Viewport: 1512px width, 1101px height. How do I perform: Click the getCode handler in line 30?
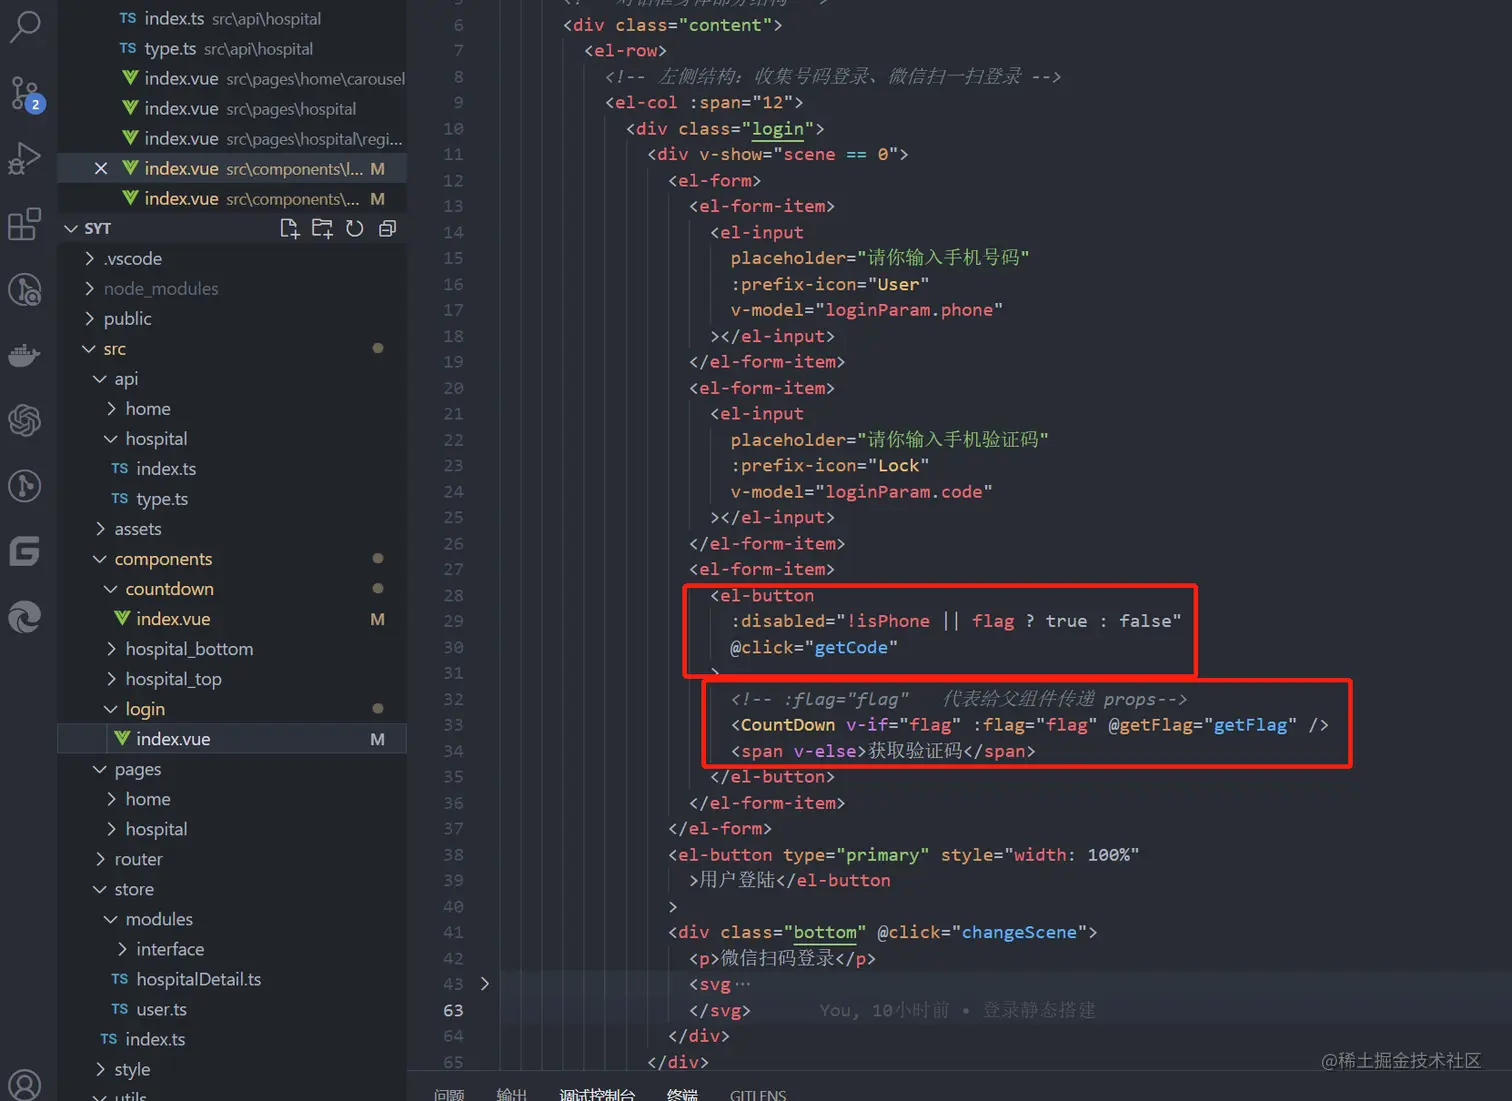coord(851,647)
